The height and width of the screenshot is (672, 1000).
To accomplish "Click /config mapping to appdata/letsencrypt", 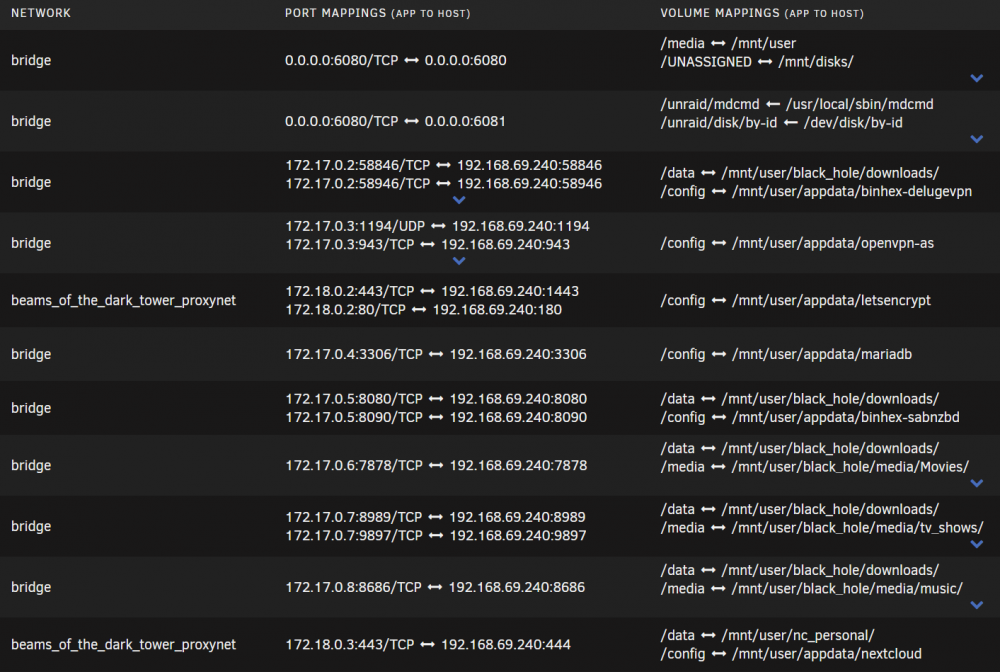I will coord(796,300).
